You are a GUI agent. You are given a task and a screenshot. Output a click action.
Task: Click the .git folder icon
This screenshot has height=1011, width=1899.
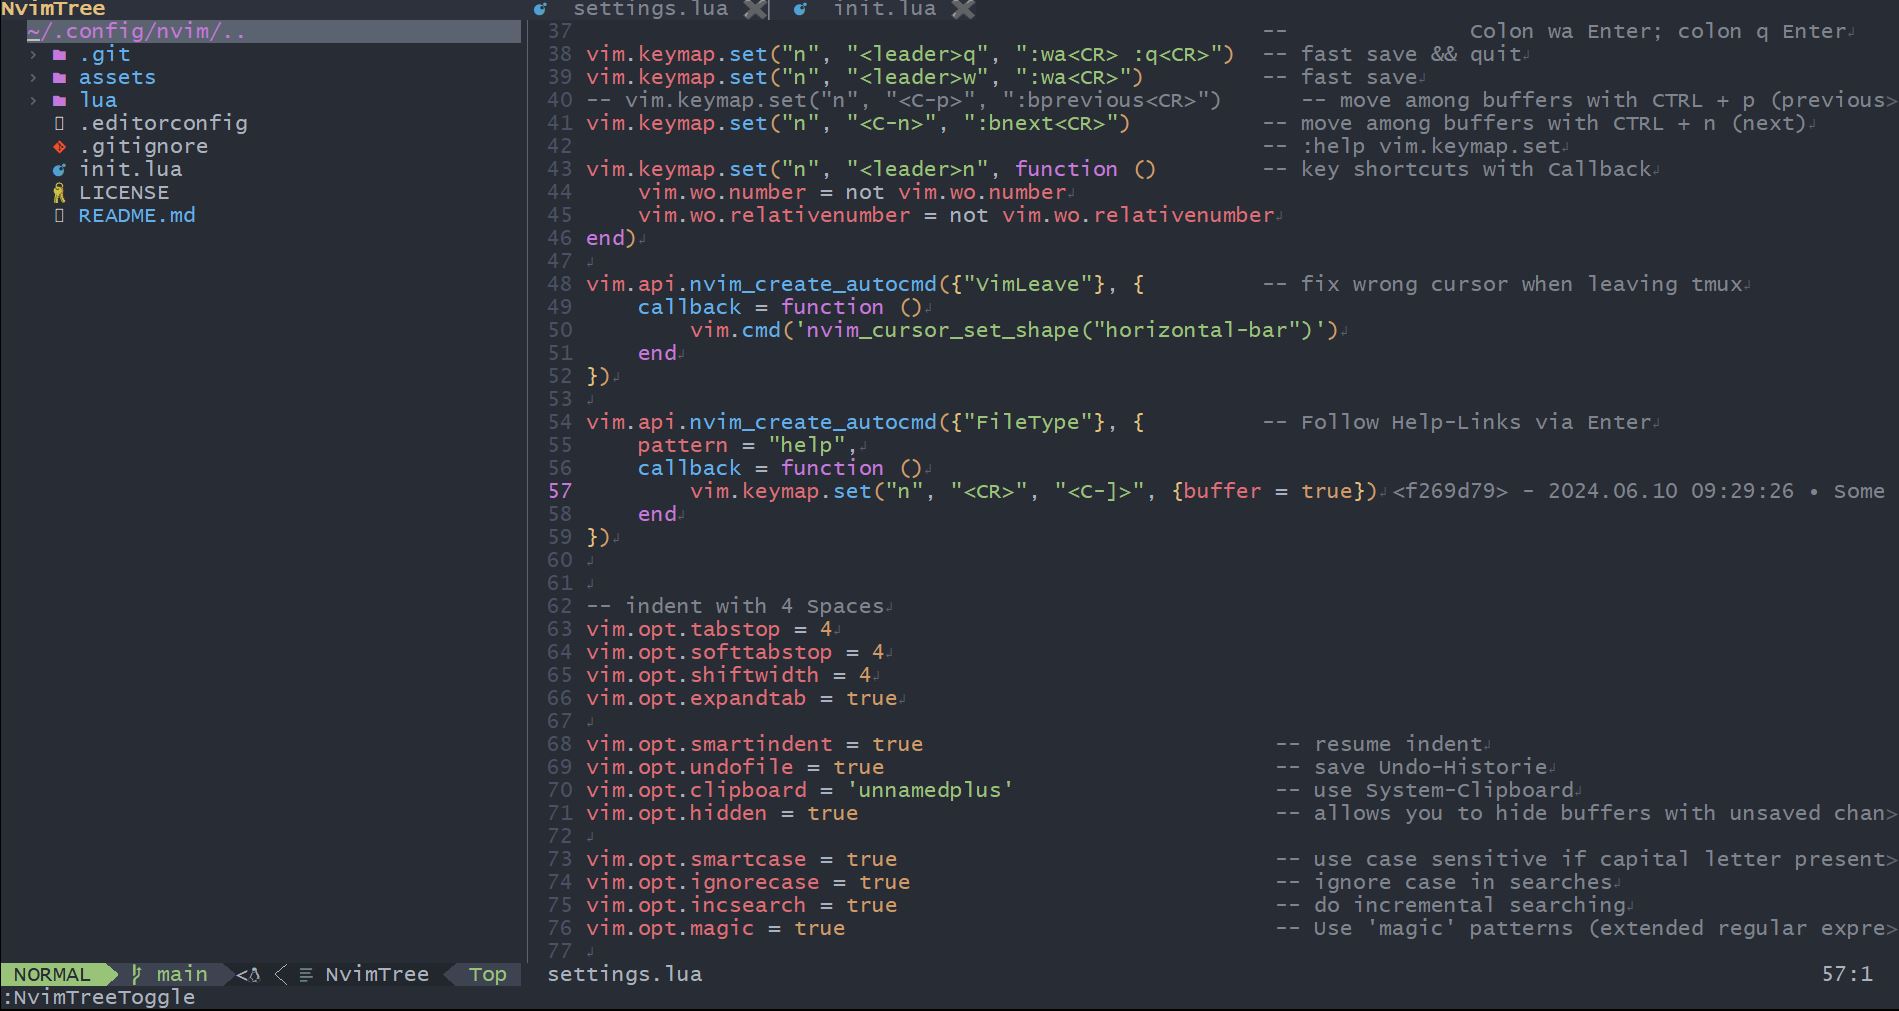(x=59, y=55)
